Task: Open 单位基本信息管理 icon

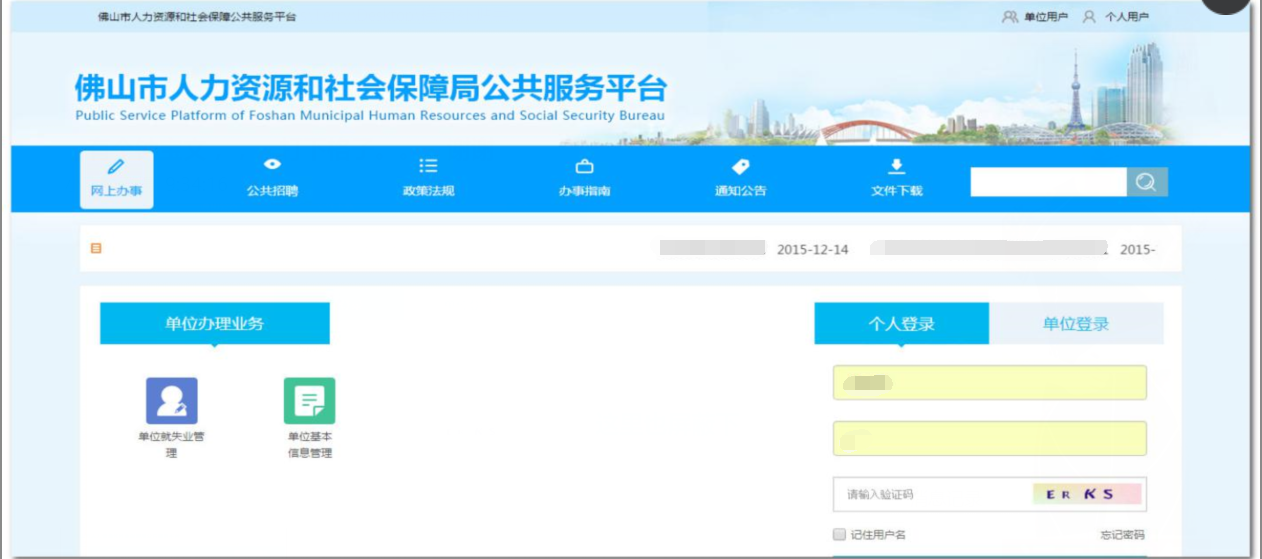Action: (309, 401)
